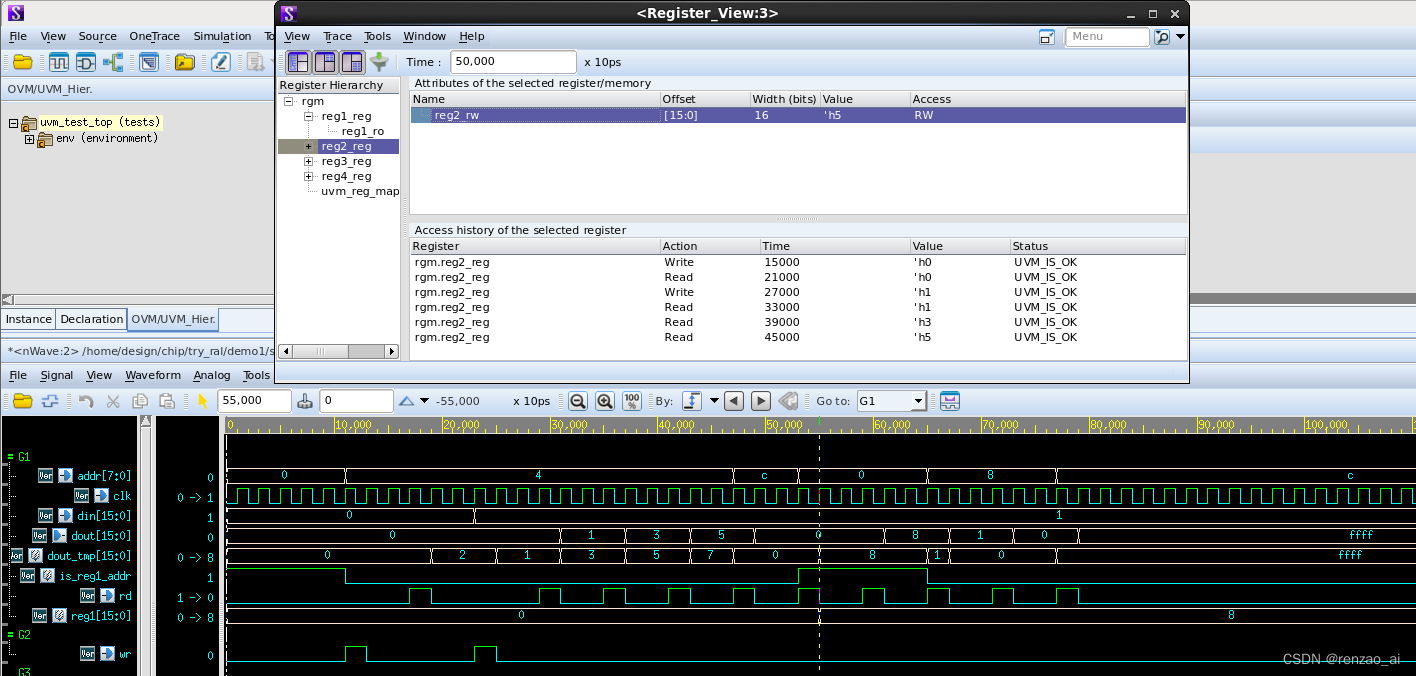1416x676 pixels.
Task: Click the 100% zoom fit icon
Action: [x=631, y=401]
